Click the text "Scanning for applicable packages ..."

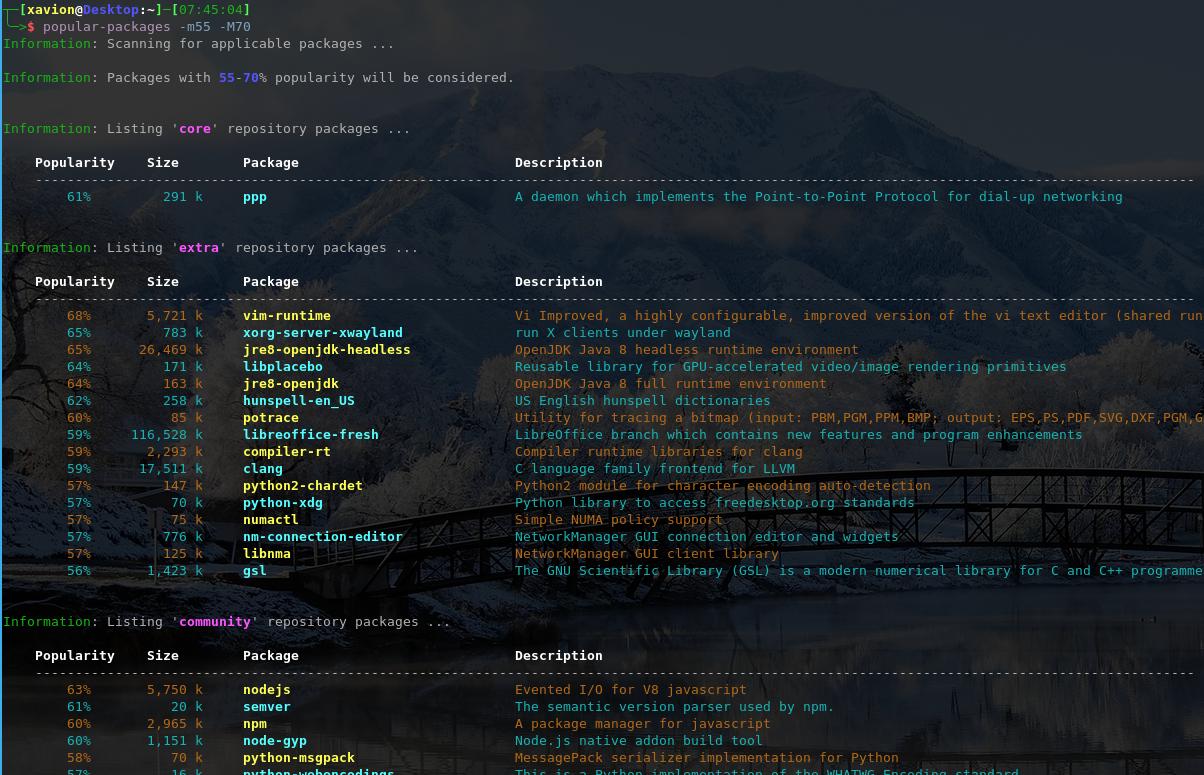pyautogui.click(x=251, y=44)
